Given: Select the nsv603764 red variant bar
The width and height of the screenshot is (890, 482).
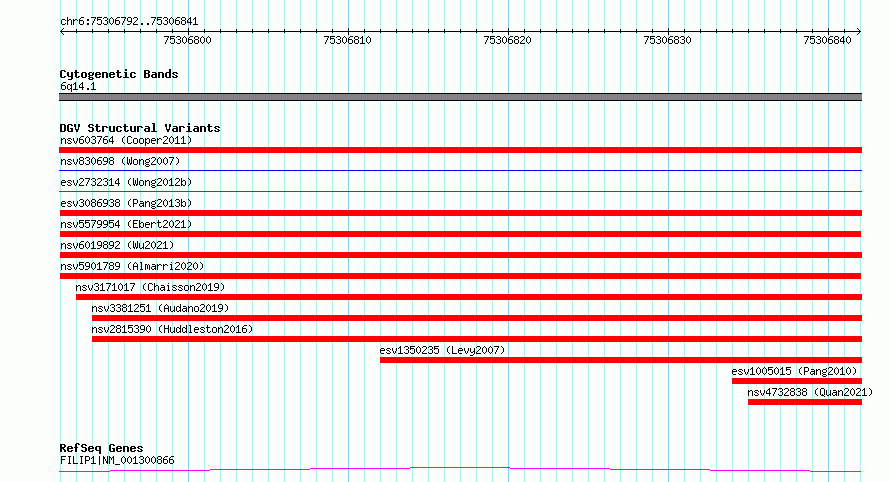Looking at the screenshot, I should point(460,150).
